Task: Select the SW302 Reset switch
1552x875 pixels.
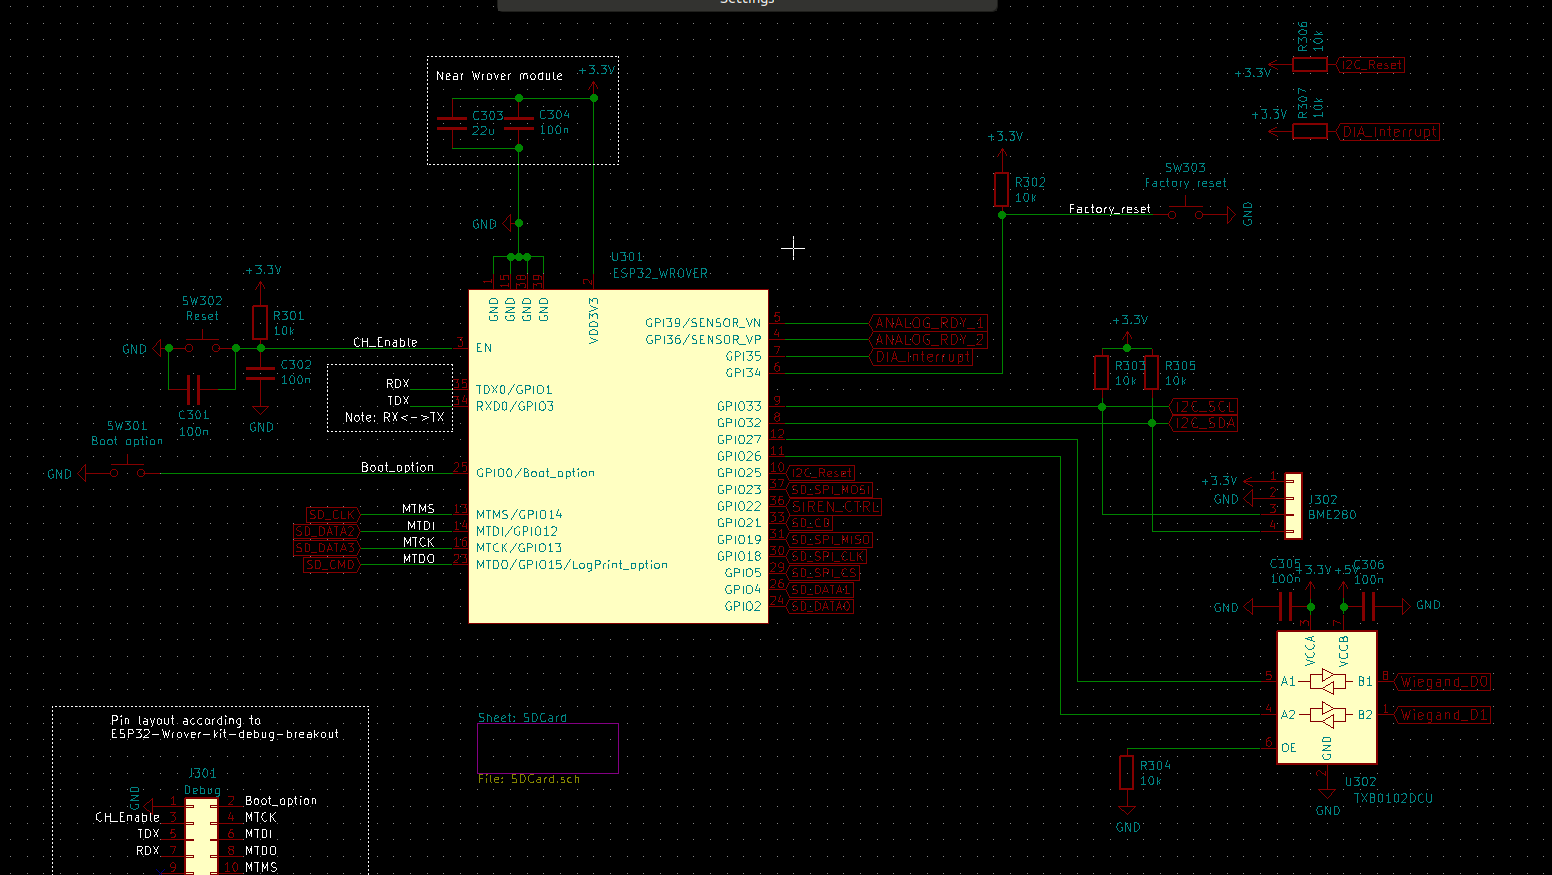Action: coord(202,347)
